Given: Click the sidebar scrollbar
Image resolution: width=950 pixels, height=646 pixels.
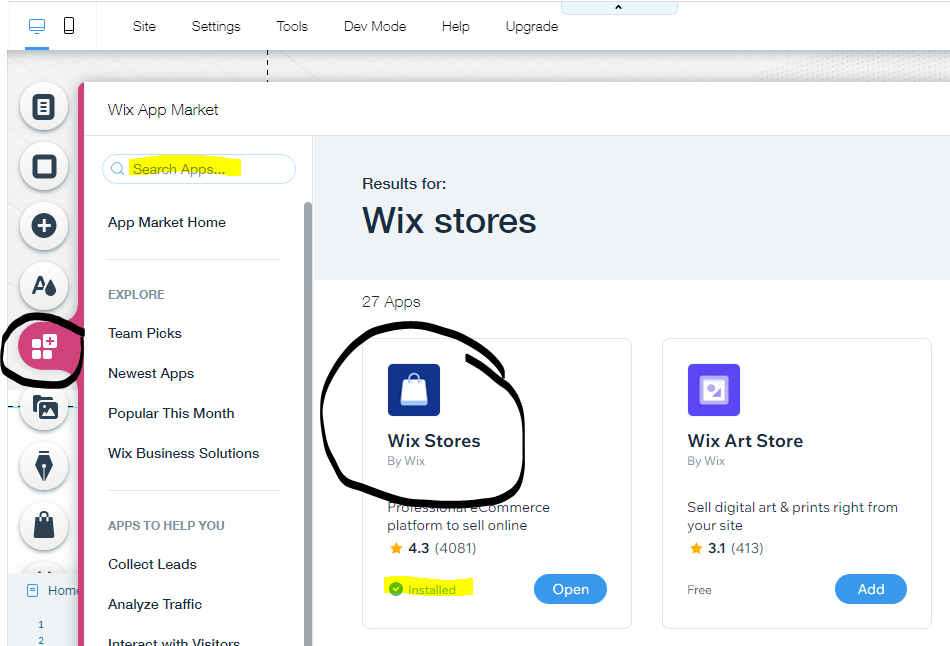Looking at the screenshot, I should pyautogui.click(x=308, y=423).
